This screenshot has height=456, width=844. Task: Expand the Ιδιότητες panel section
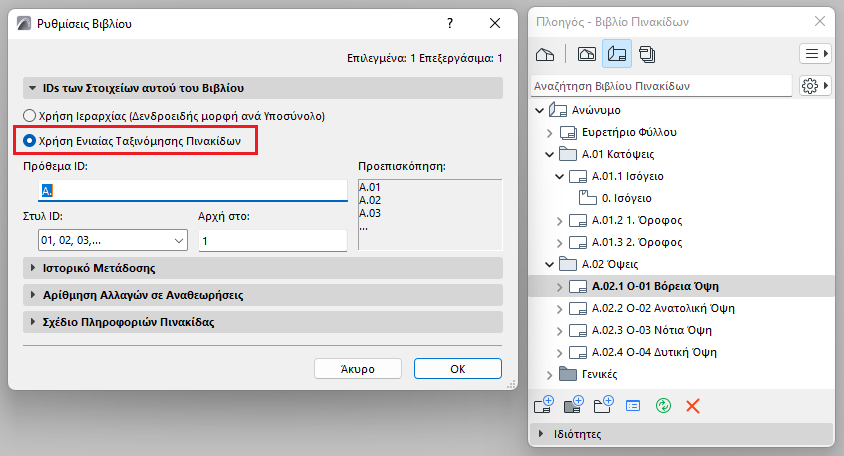[681, 434]
